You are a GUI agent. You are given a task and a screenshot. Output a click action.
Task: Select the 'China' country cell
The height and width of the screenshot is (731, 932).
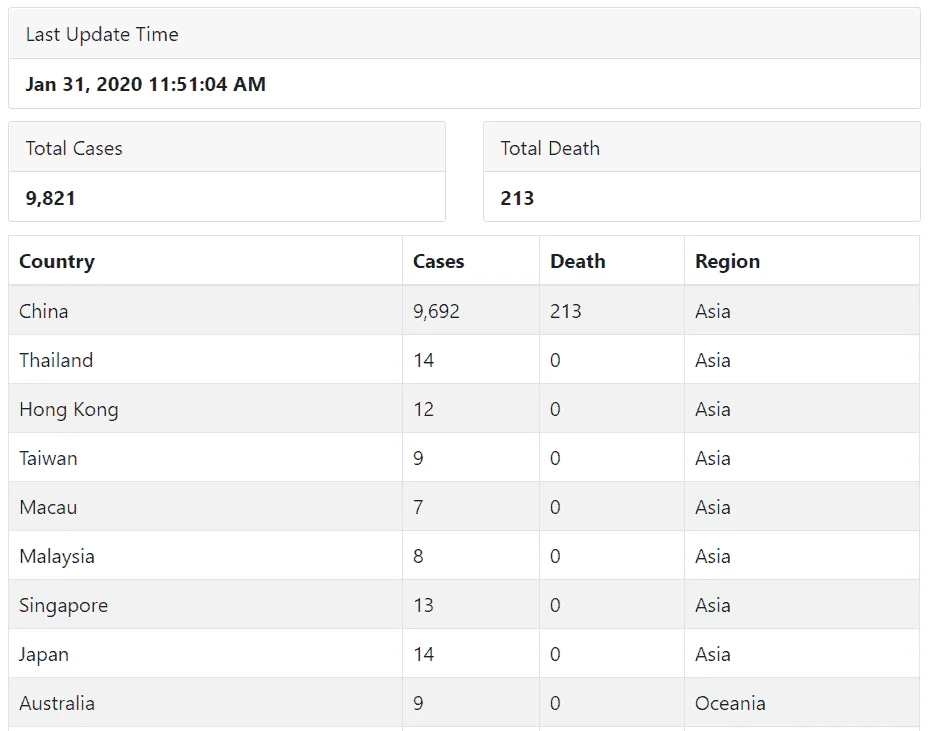206,311
